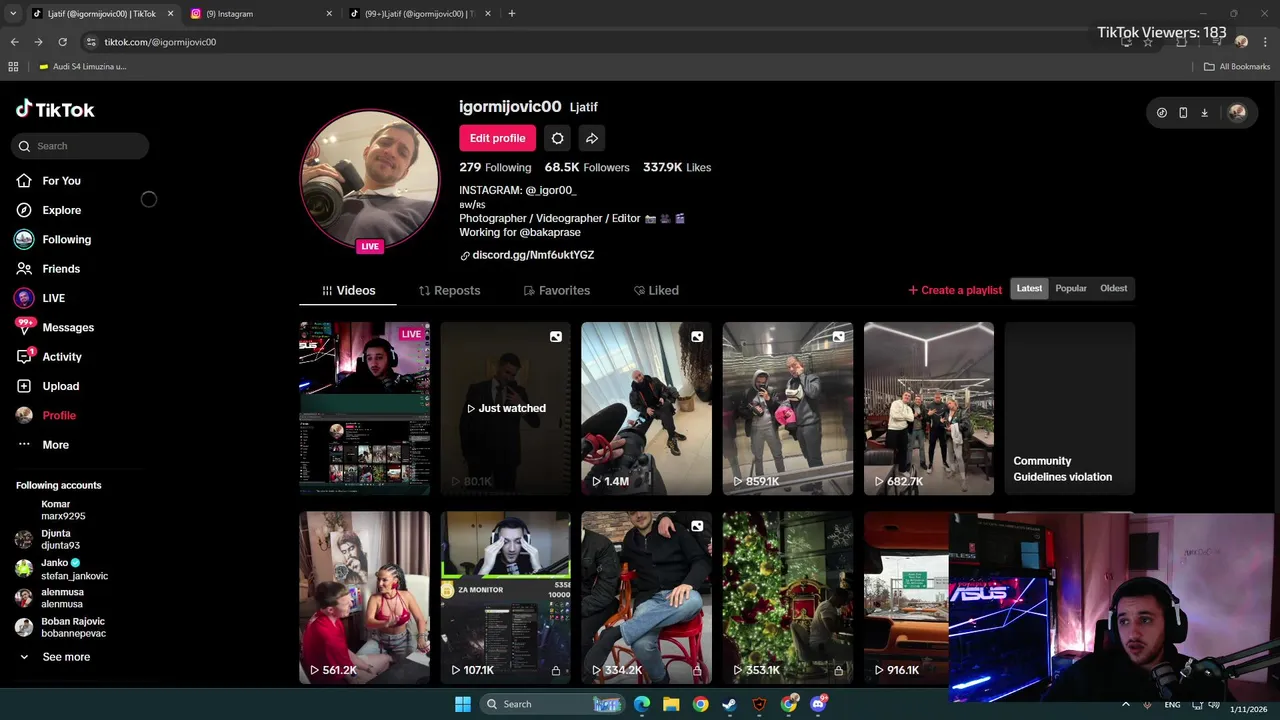1280x720 pixels.
Task: Open the Janko stefan_jankovic following account
Action: click(62, 569)
